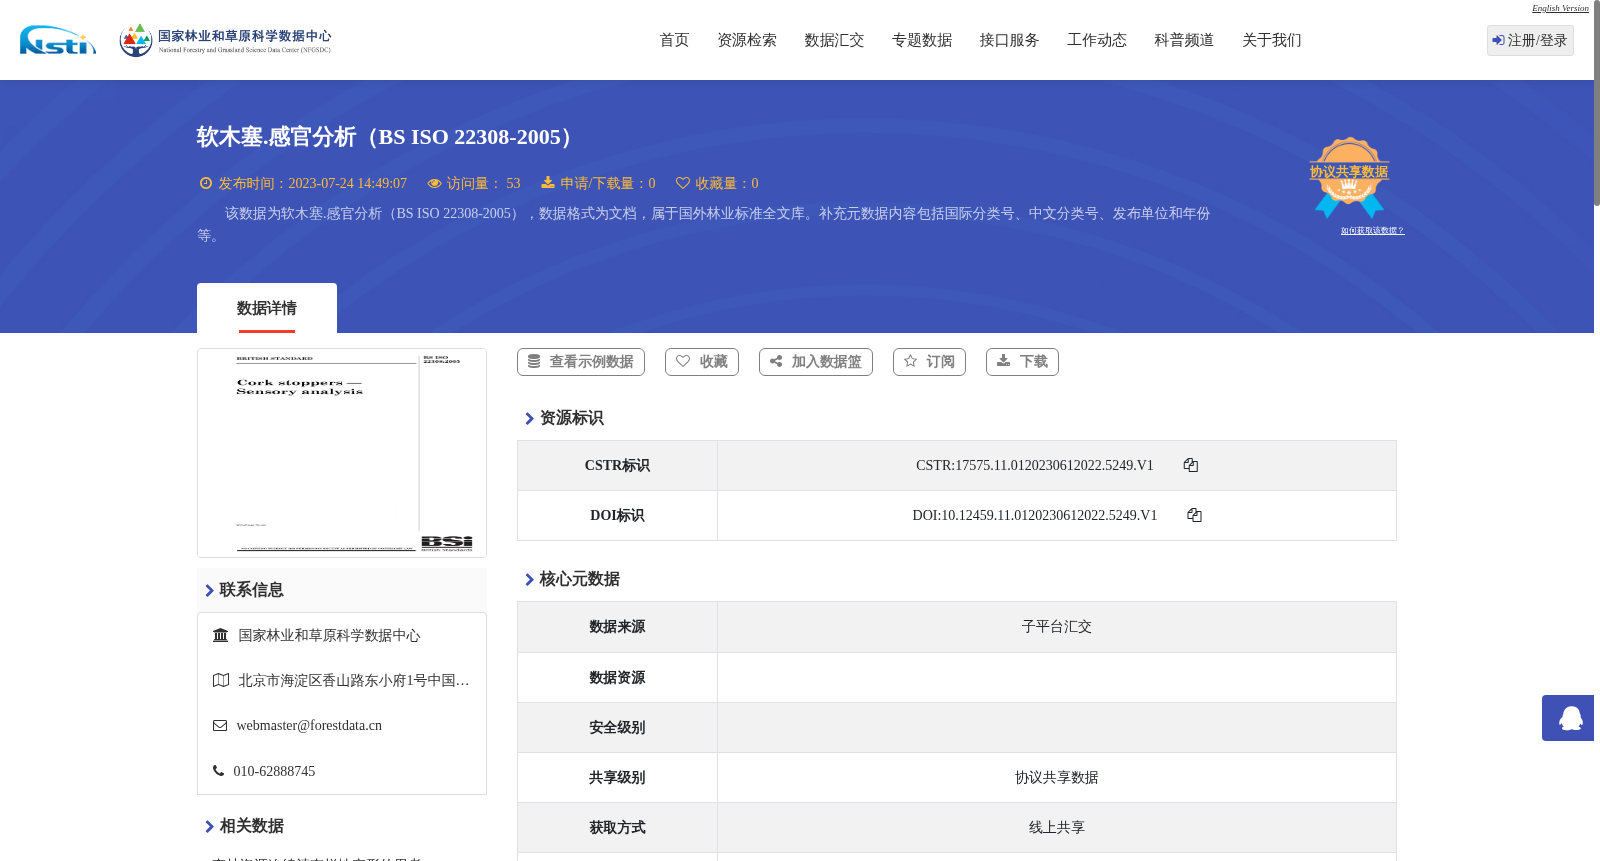Click the phone number 010-62888745
This screenshot has width=1600, height=861.
click(274, 771)
